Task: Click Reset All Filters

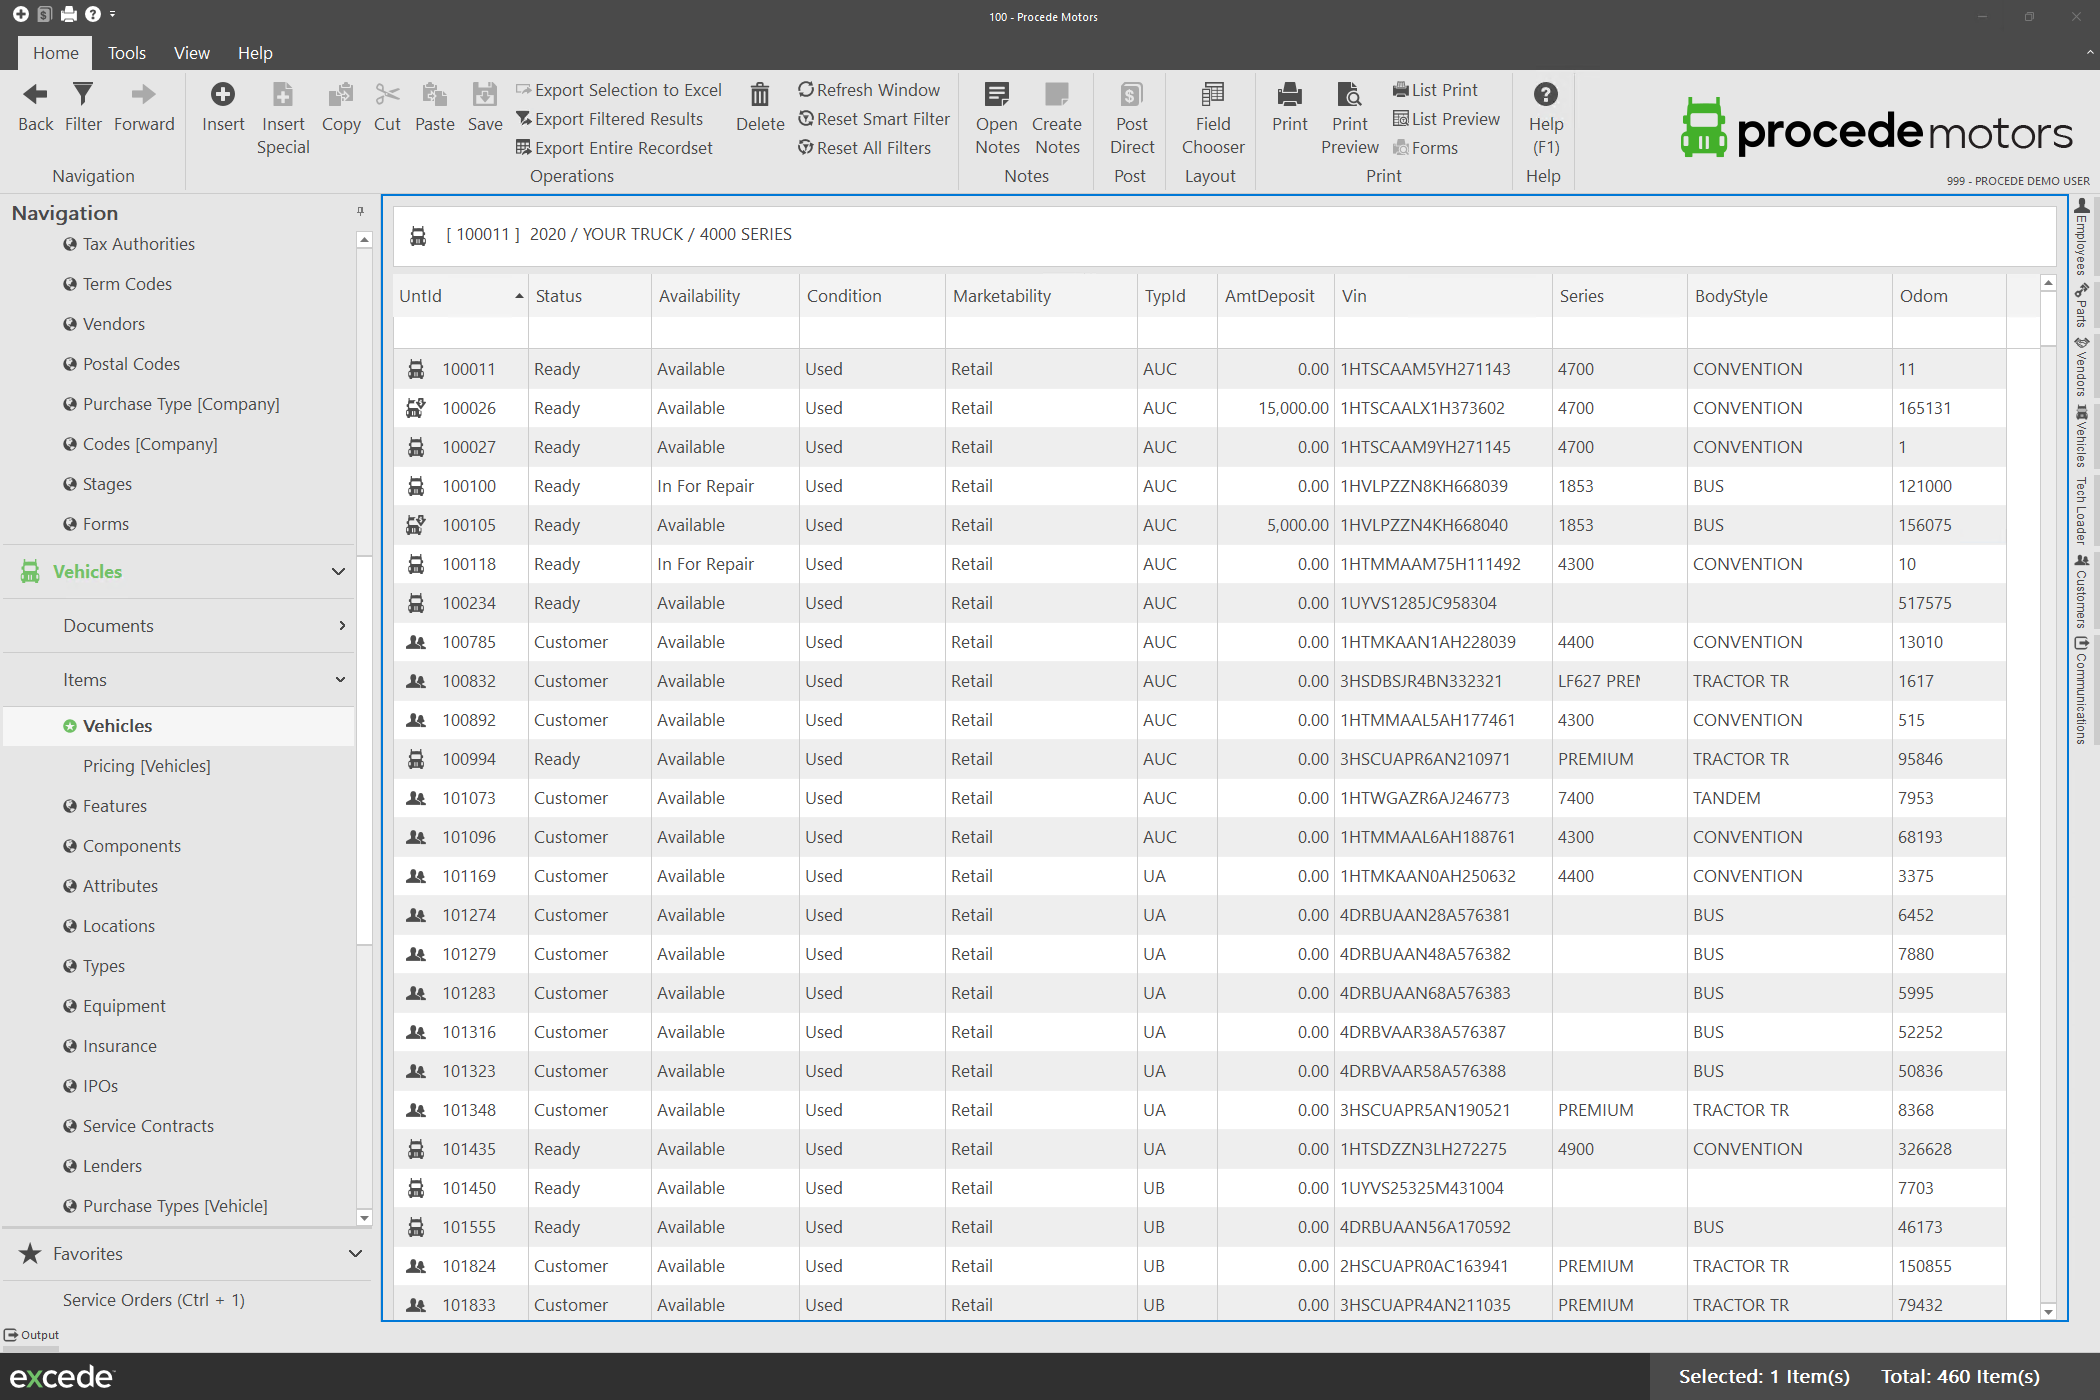Action: [872, 148]
